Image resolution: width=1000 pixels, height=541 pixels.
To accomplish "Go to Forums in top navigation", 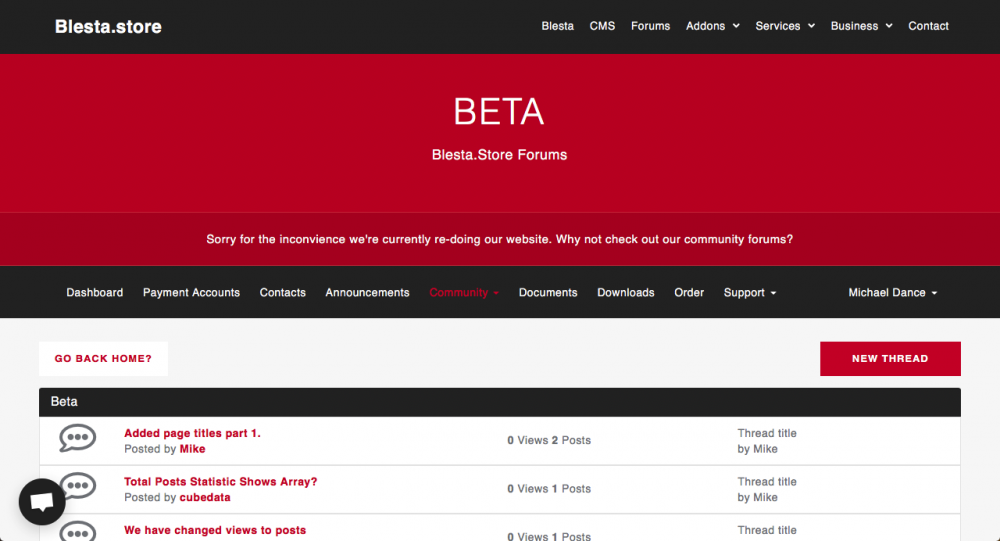I will 651,26.
